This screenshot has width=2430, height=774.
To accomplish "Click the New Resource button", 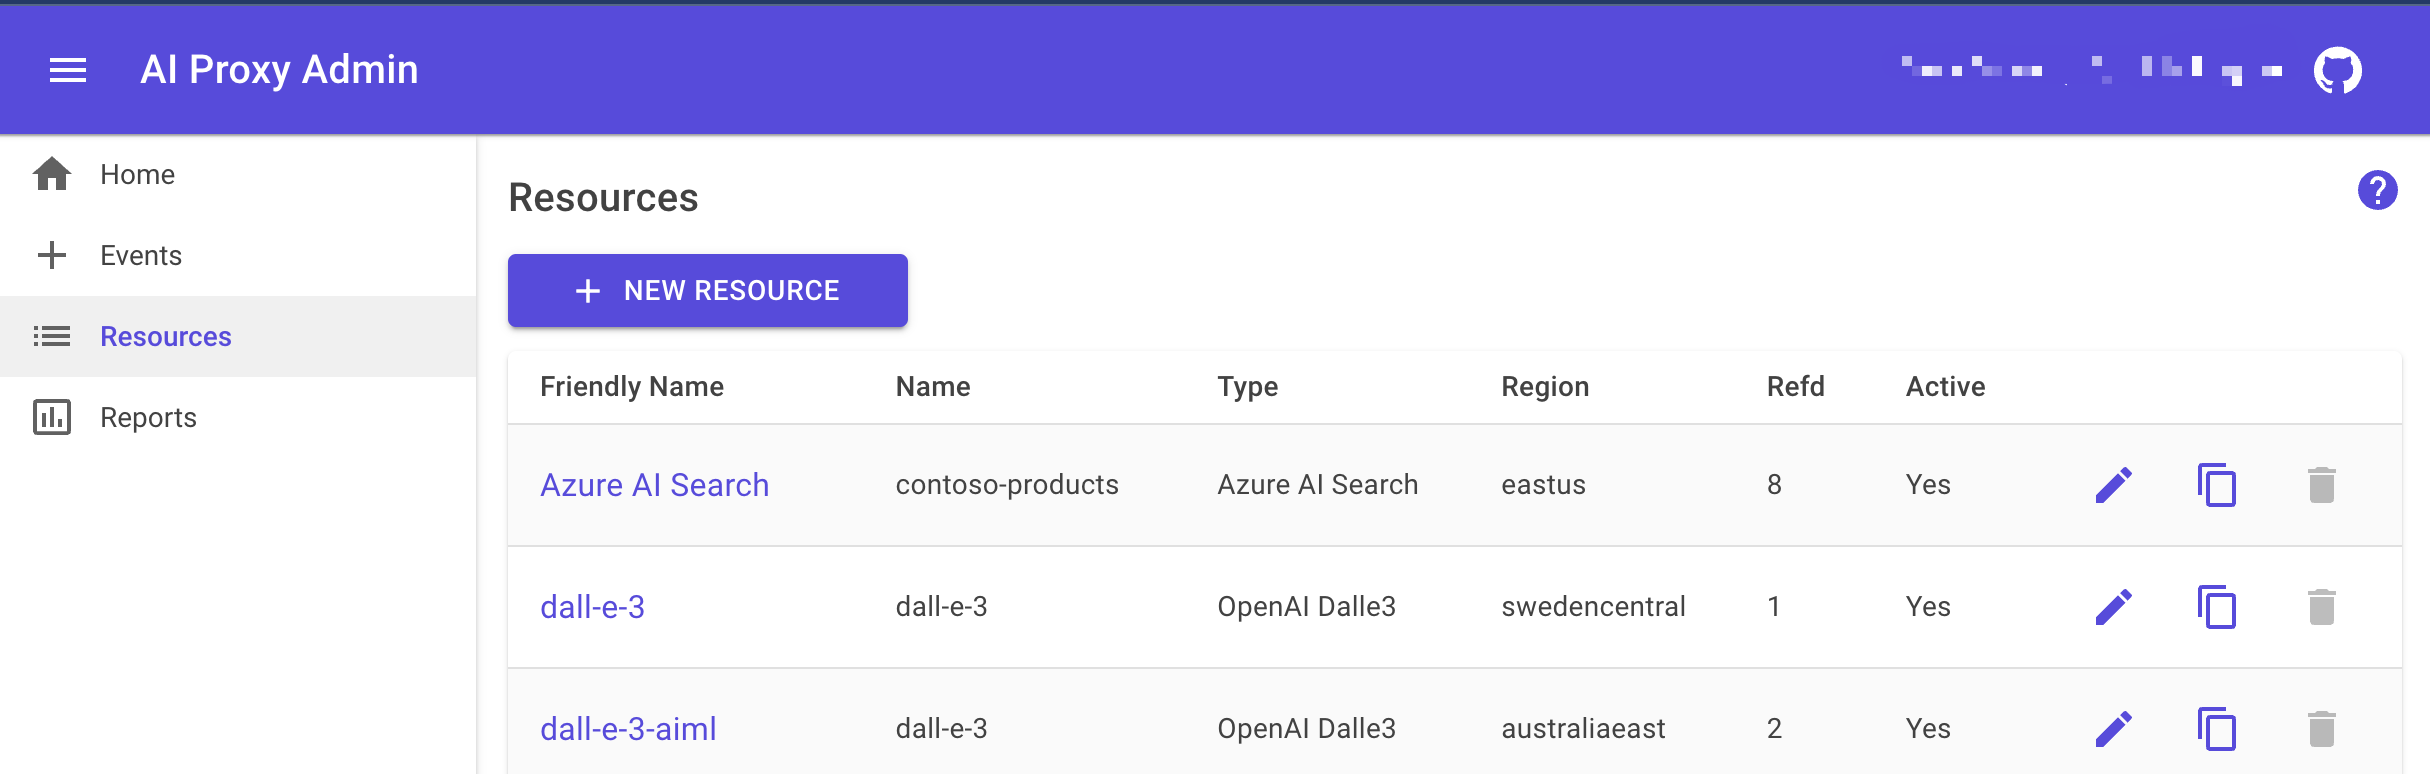I will (x=707, y=290).
